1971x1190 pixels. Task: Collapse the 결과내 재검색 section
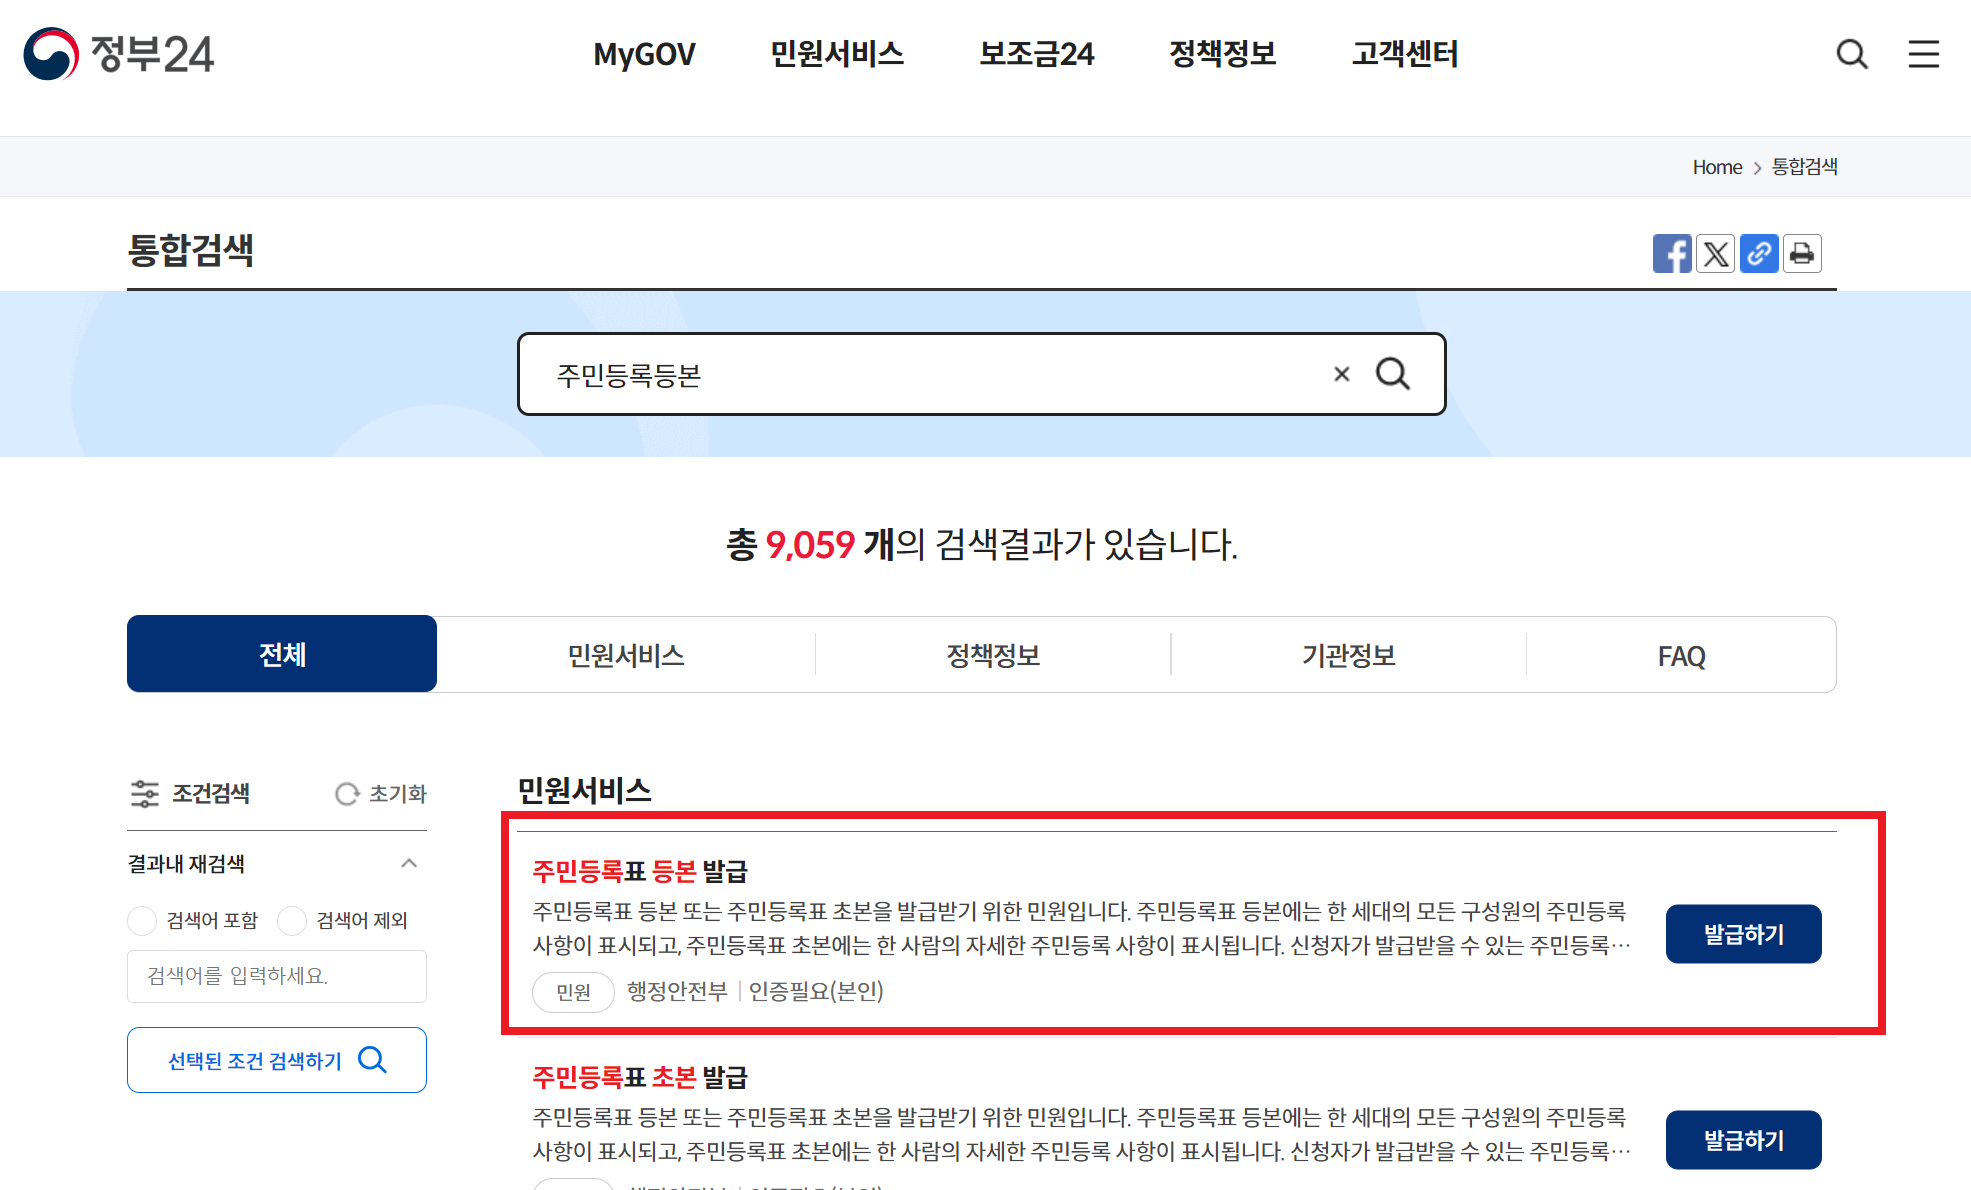click(408, 863)
